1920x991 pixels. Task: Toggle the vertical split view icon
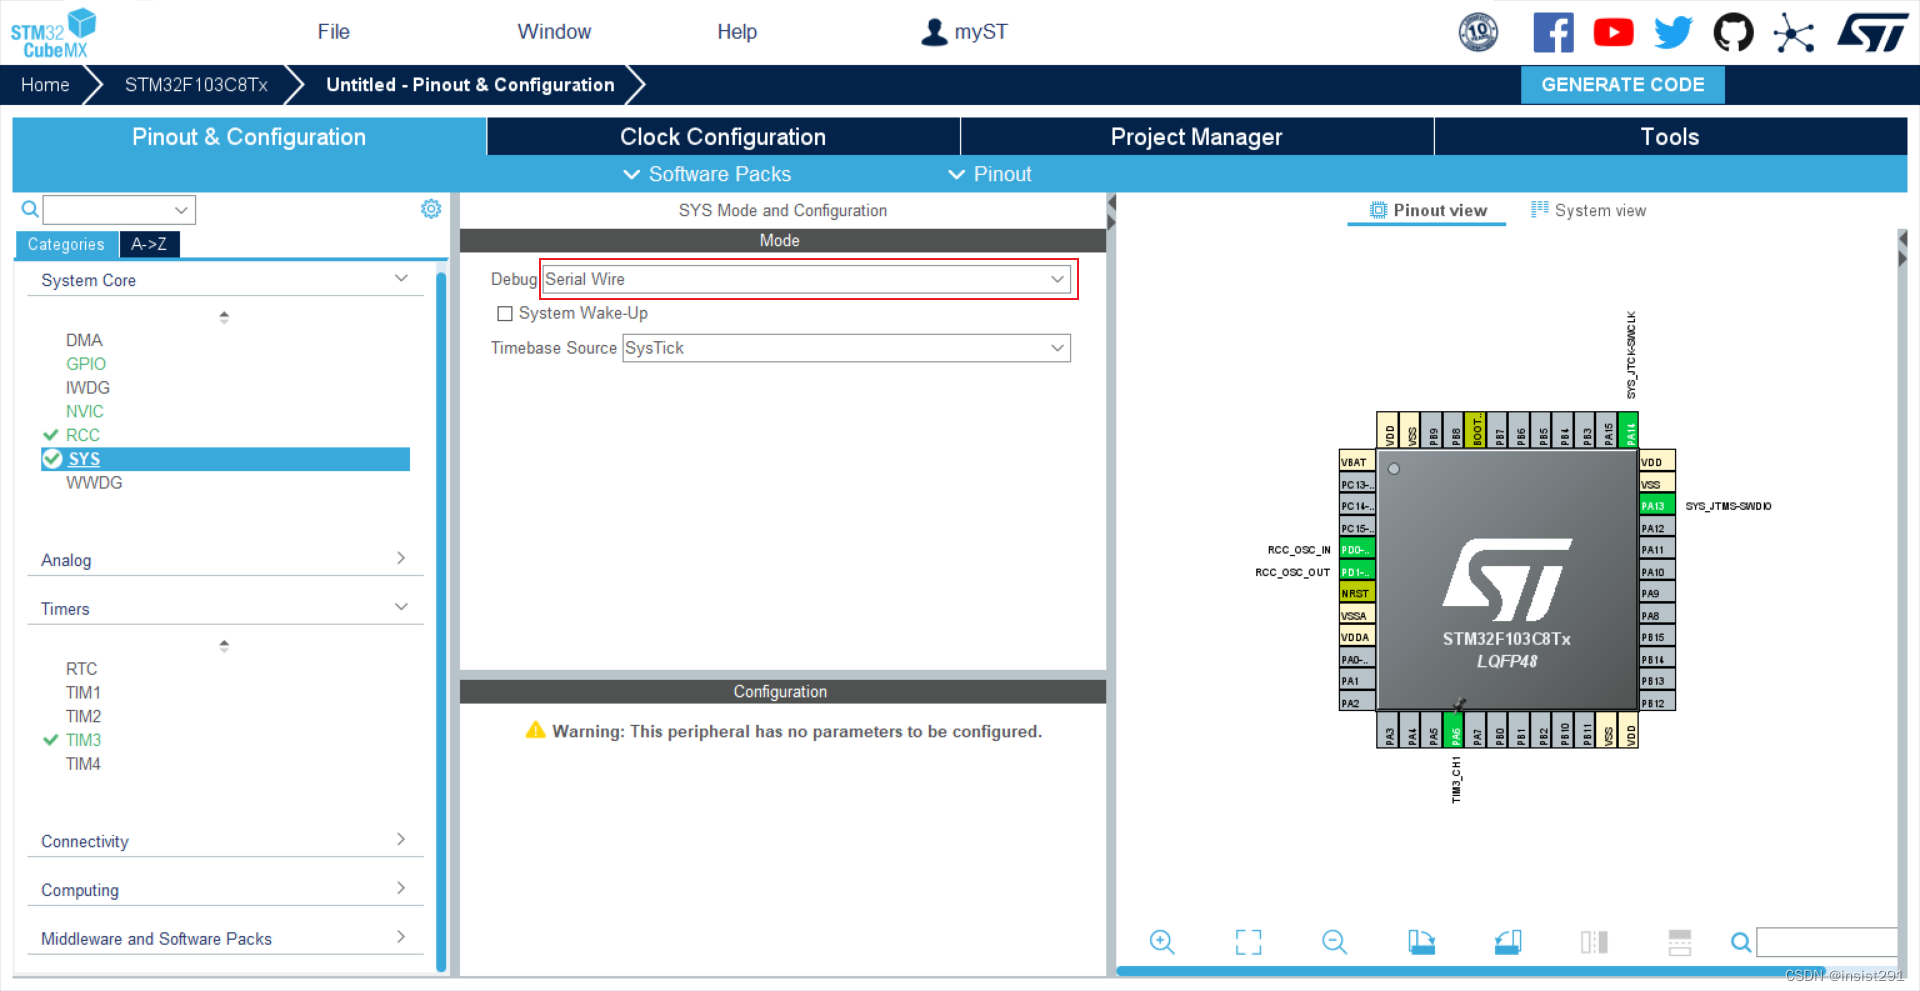click(x=1594, y=941)
